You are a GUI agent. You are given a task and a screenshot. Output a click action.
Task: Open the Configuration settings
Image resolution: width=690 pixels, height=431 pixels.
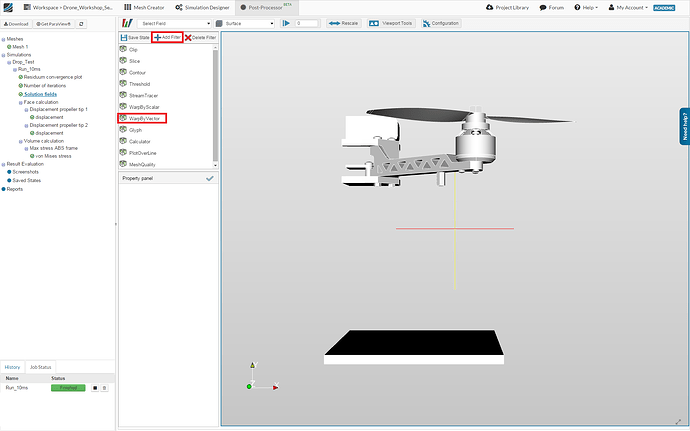point(440,22)
